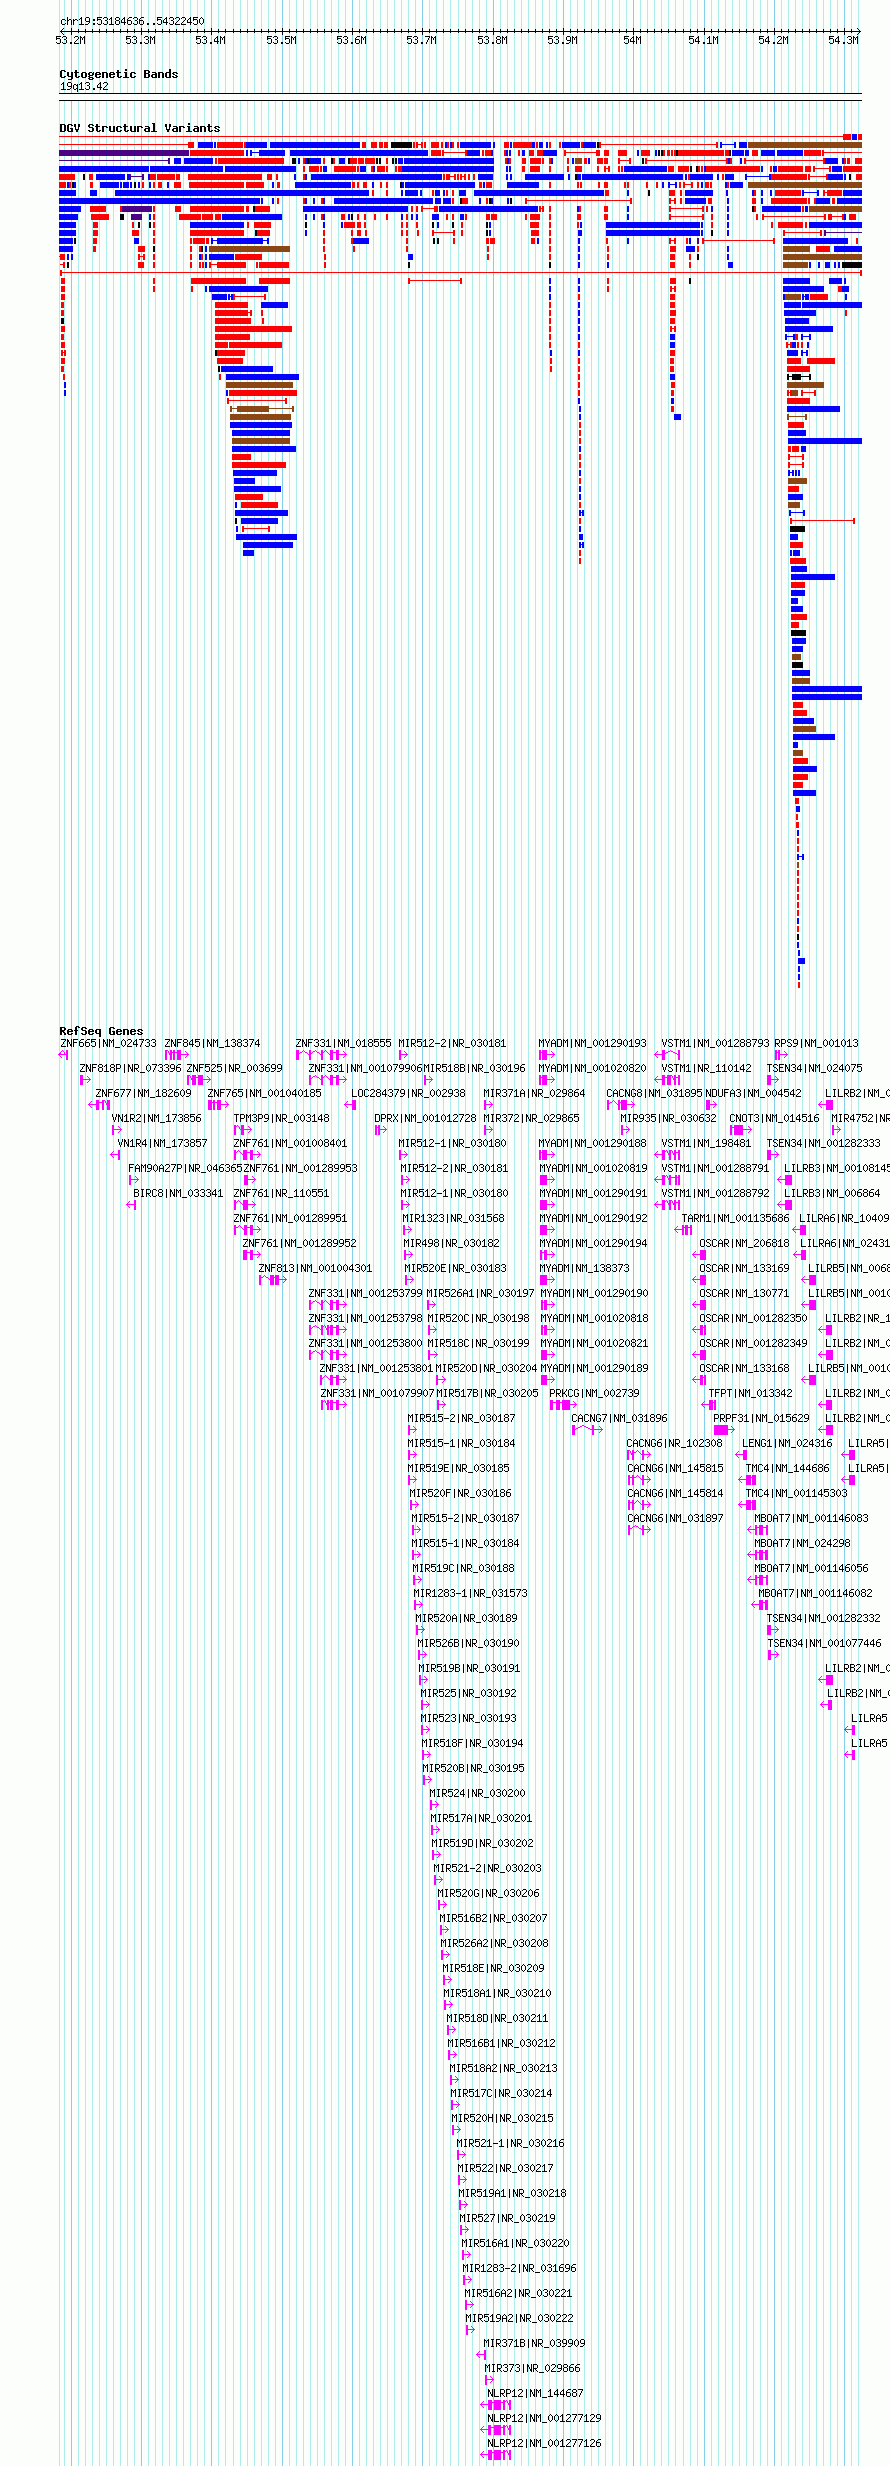
Task: Select MYADM|NM_001290193 transcript label
Action: coord(592,1043)
